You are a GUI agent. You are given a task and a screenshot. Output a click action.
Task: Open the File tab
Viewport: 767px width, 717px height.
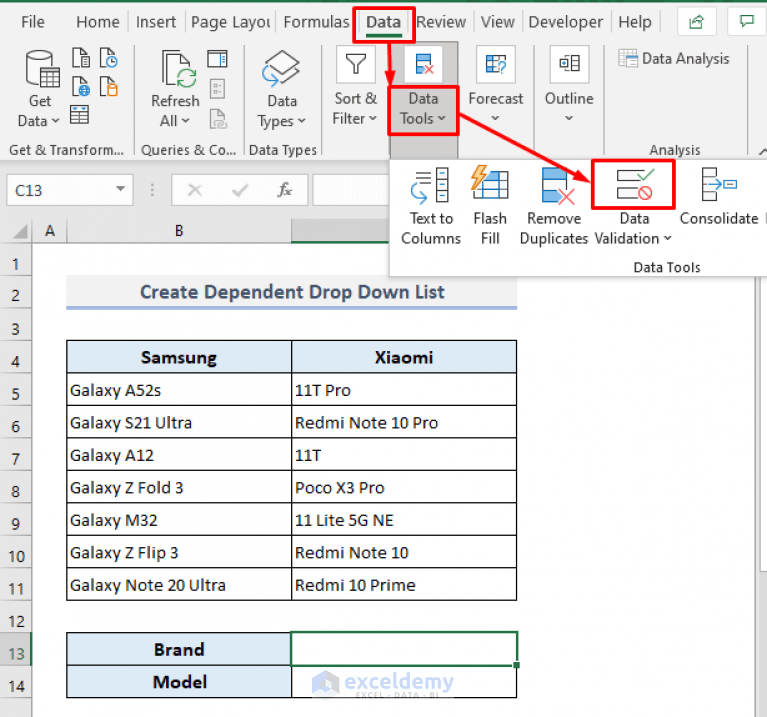point(33,22)
